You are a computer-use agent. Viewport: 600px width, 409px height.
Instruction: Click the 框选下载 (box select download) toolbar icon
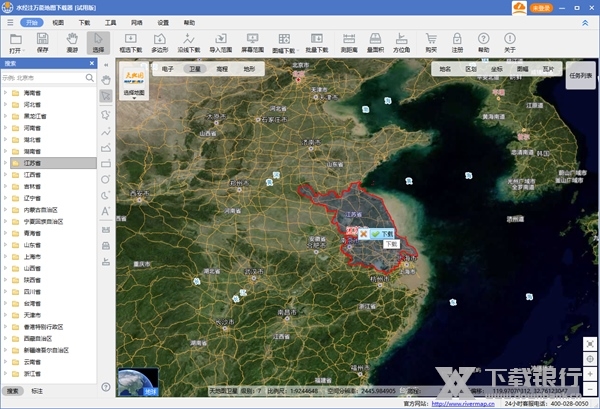tap(130, 41)
